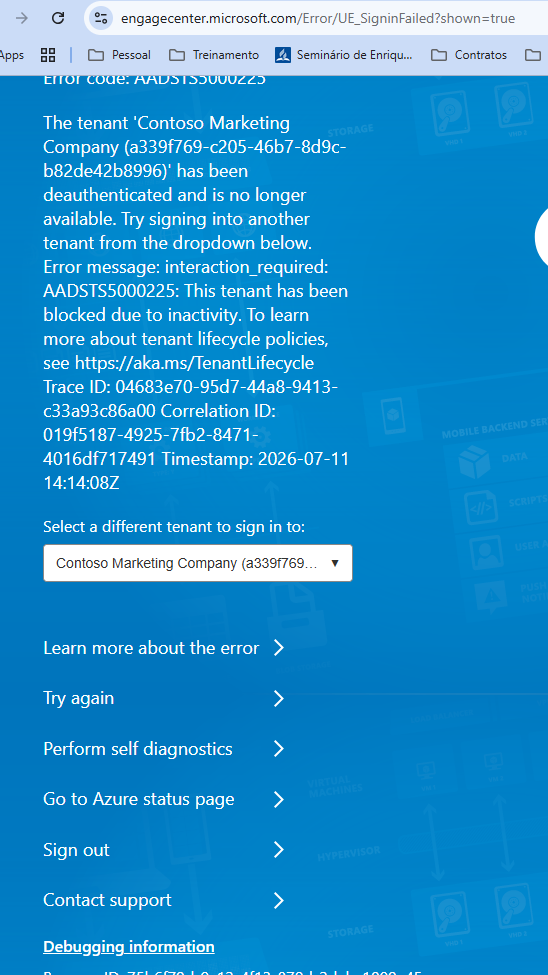Click Learn more about the error
548x975 pixels.
151,648
